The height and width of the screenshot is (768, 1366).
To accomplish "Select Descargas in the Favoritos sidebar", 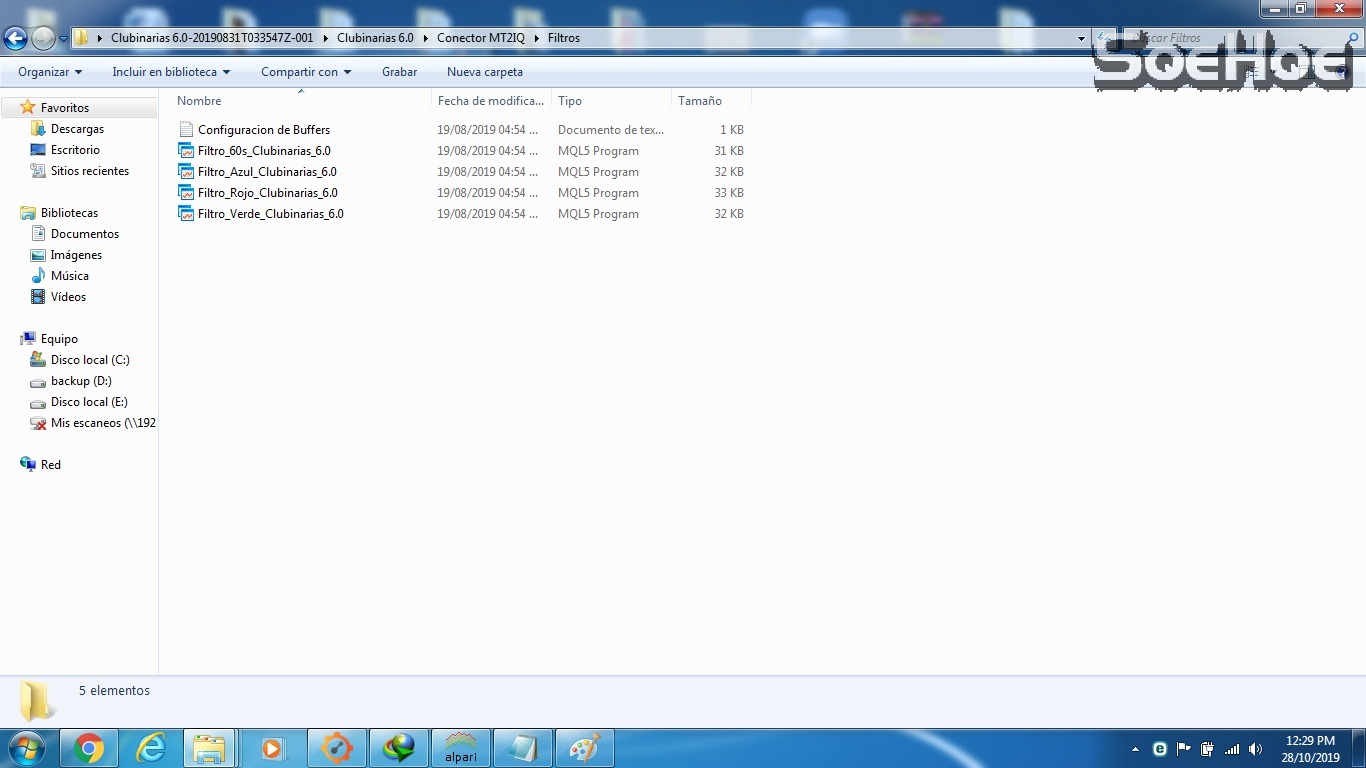I will (77, 129).
